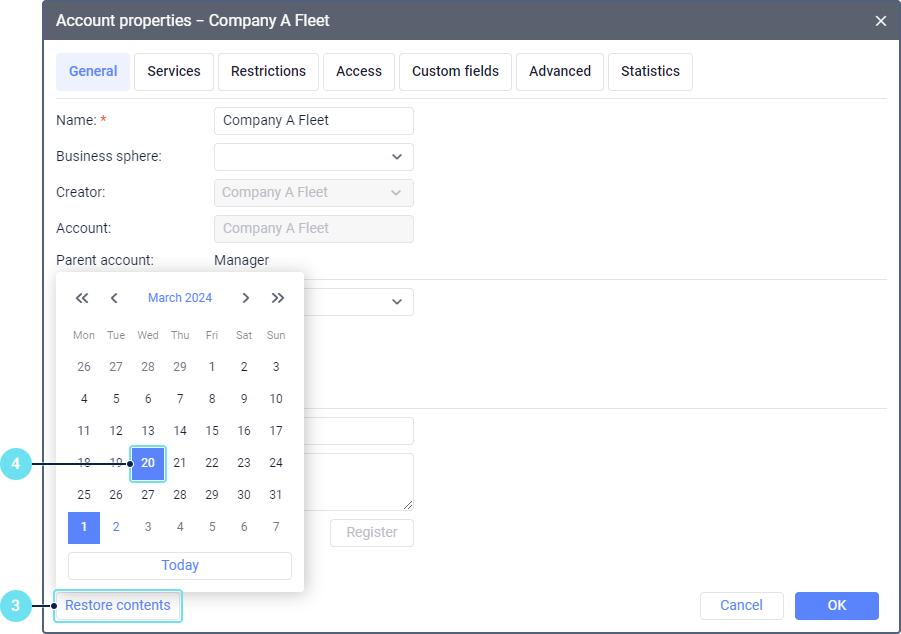
Task: Close the Account properties dialog
Action: [x=880, y=20]
